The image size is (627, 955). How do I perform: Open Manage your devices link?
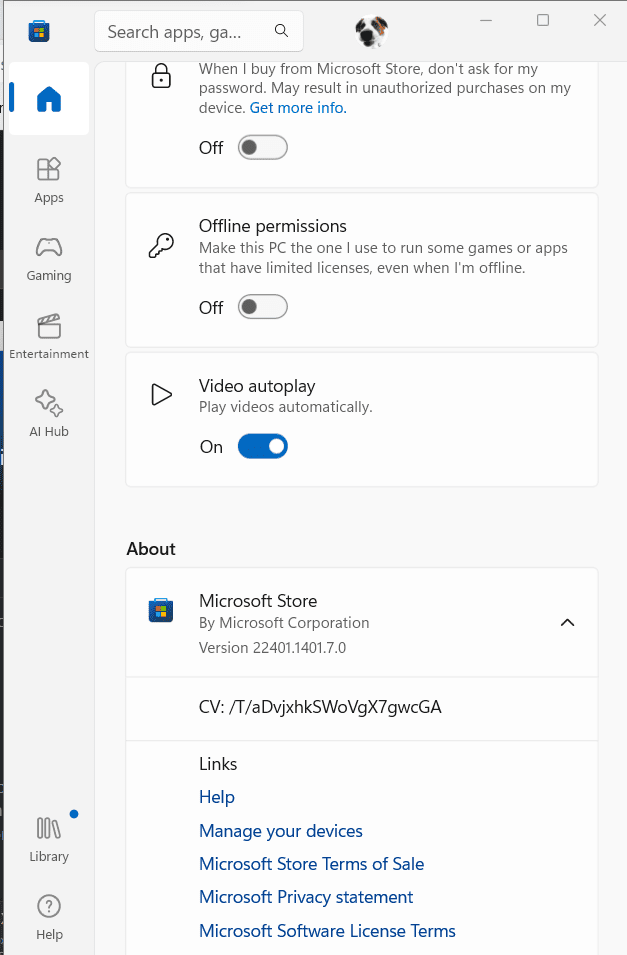pos(281,831)
